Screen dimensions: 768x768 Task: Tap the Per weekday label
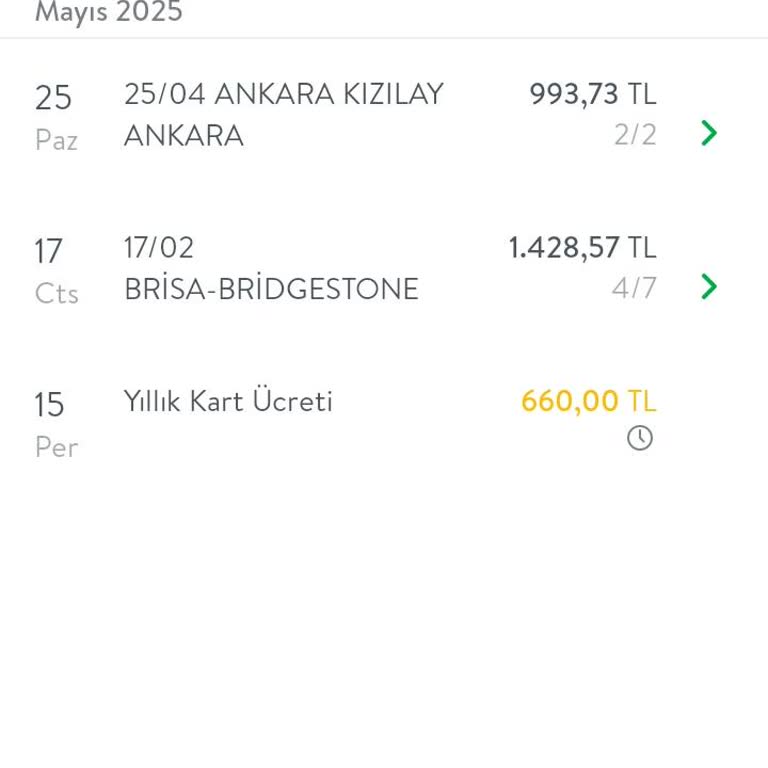pos(56,447)
